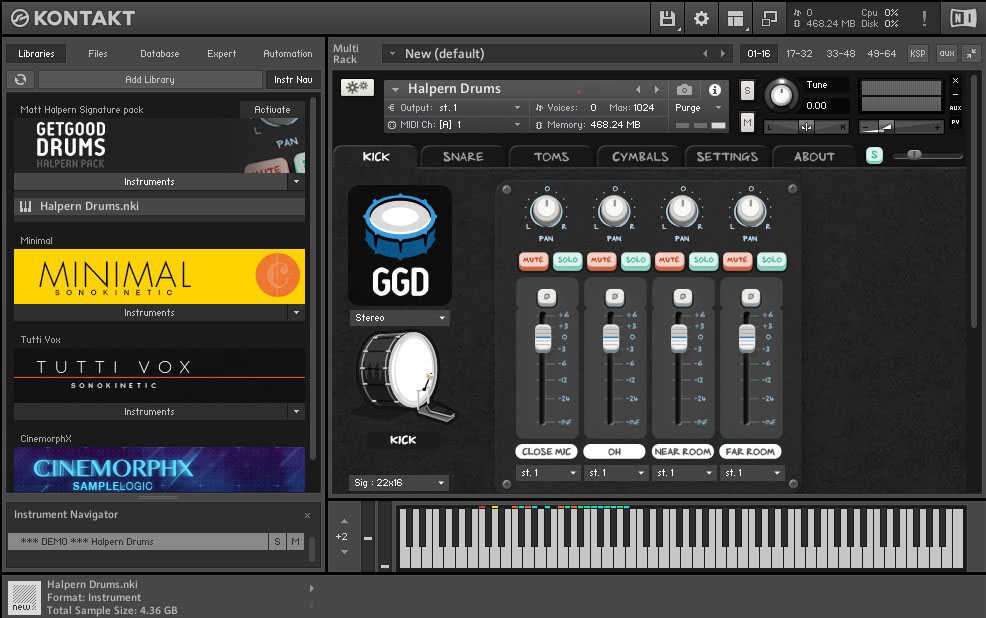The height and width of the screenshot is (618, 986).
Task: Click the Add Library button
Action: (x=150, y=79)
